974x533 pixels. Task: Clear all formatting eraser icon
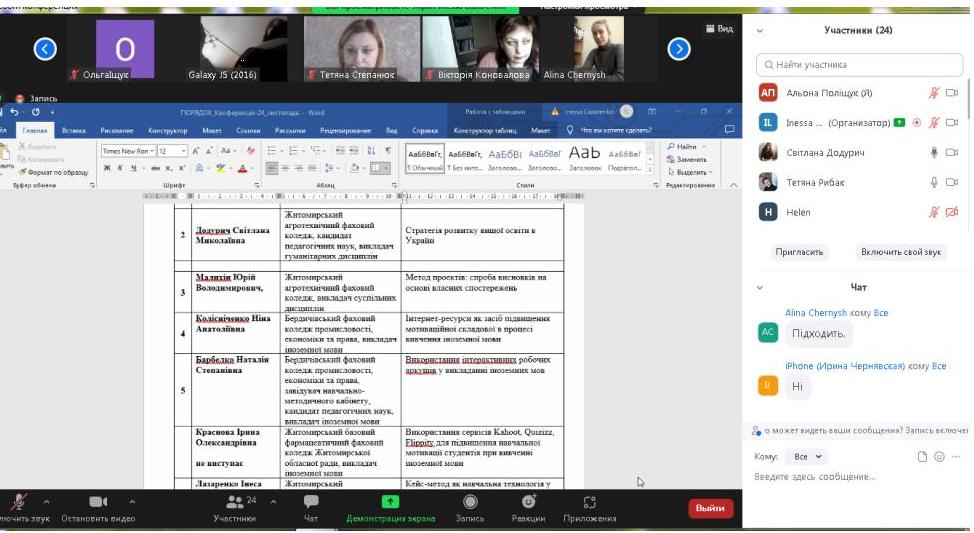click(x=250, y=151)
